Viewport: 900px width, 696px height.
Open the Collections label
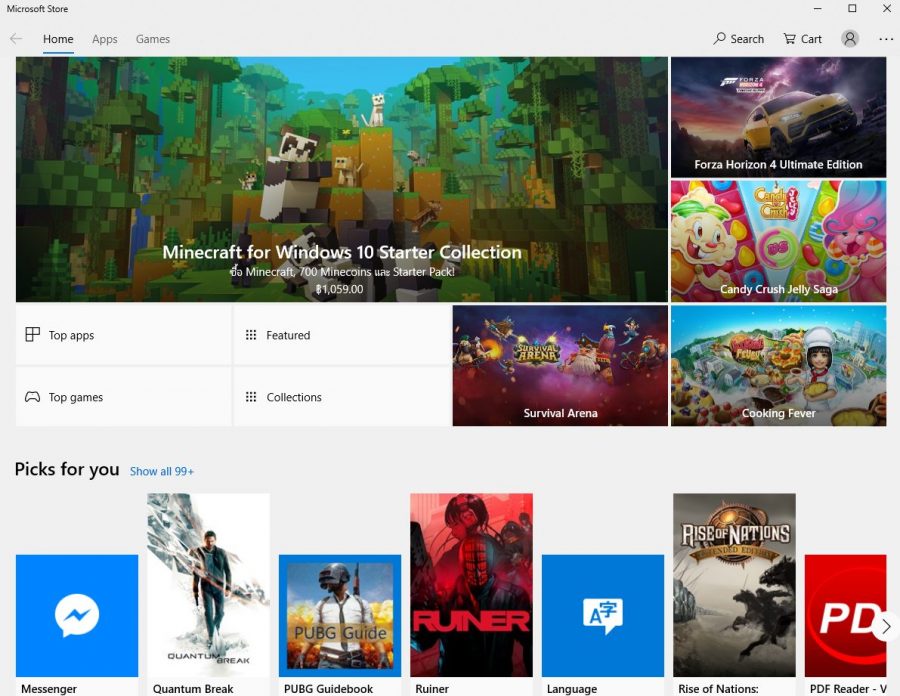click(x=294, y=397)
